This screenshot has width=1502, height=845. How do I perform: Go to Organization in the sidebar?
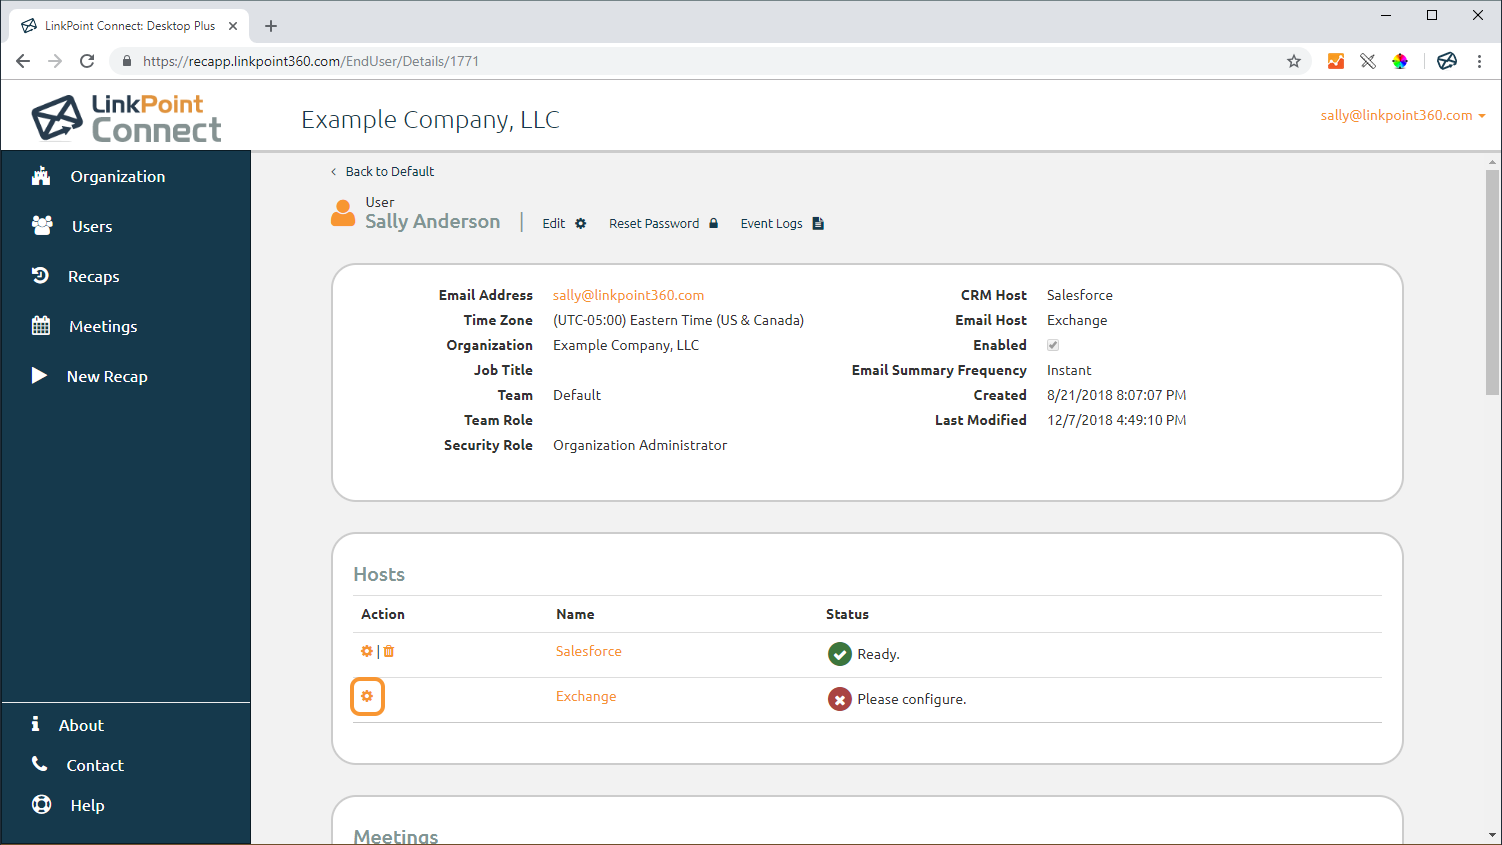[x=118, y=176]
